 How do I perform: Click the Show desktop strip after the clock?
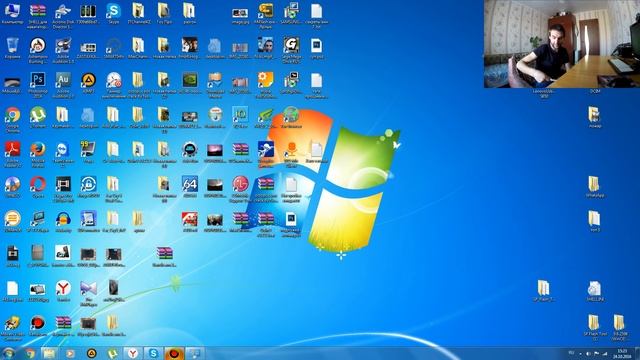tap(638, 353)
